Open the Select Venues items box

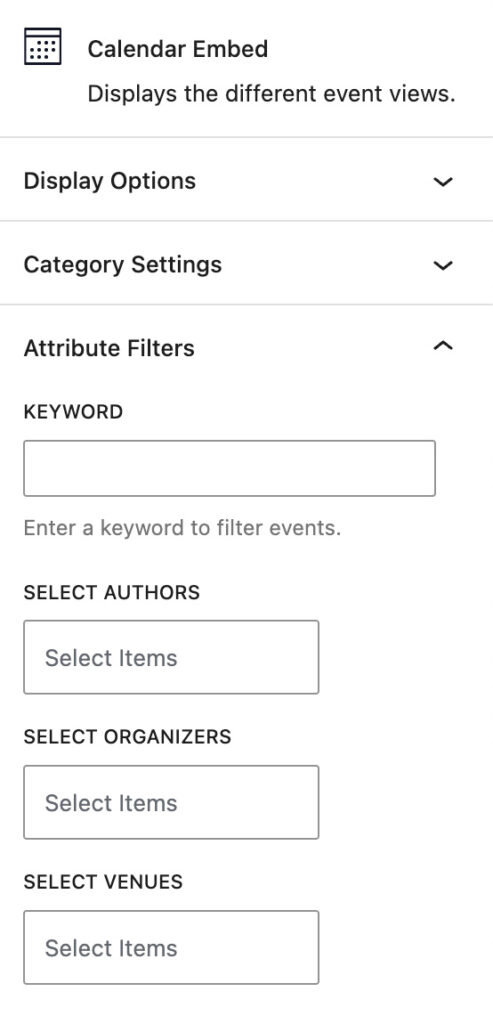[x=171, y=947]
